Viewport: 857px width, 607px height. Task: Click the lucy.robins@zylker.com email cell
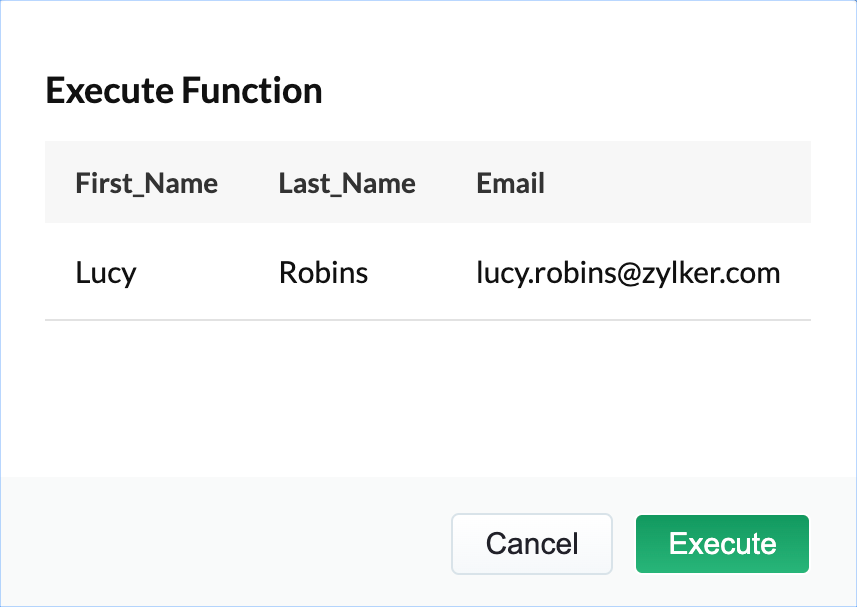(x=628, y=272)
